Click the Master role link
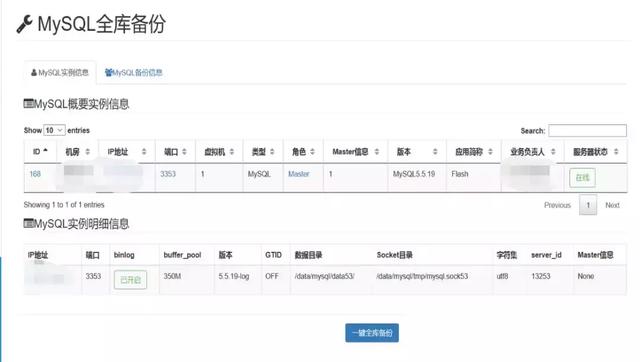The width and height of the screenshot is (640, 362). (299, 174)
